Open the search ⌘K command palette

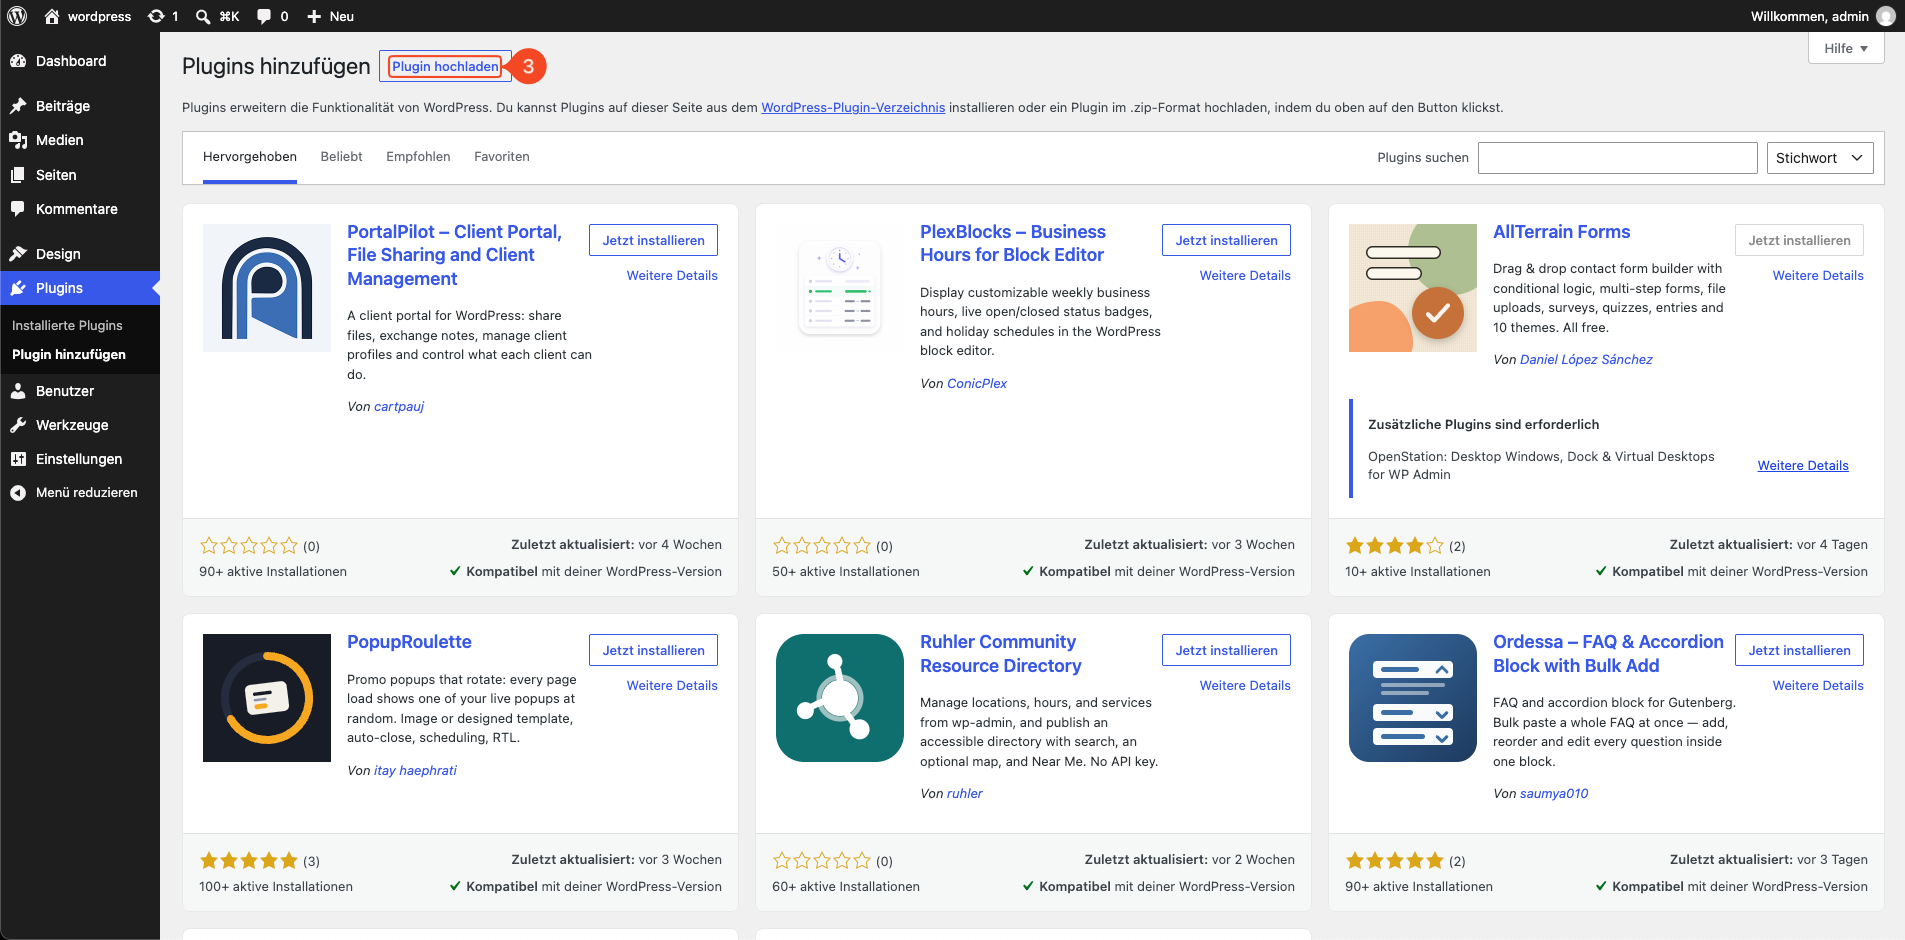[x=217, y=16]
